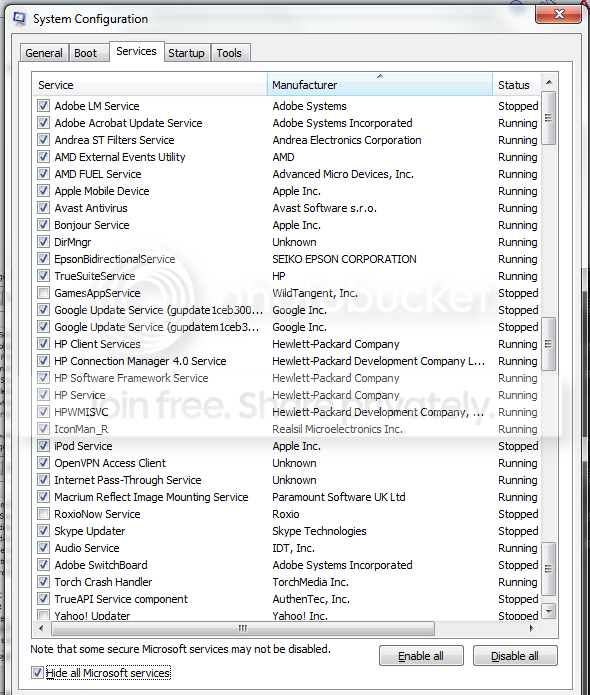The image size is (590, 695).
Task: Open the Tools tab
Action: [230, 53]
